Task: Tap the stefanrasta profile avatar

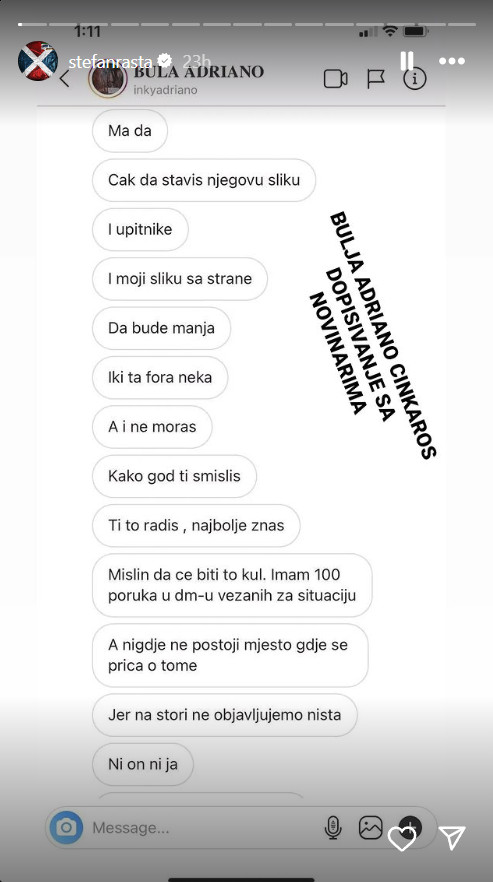Action: [x=38, y=61]
